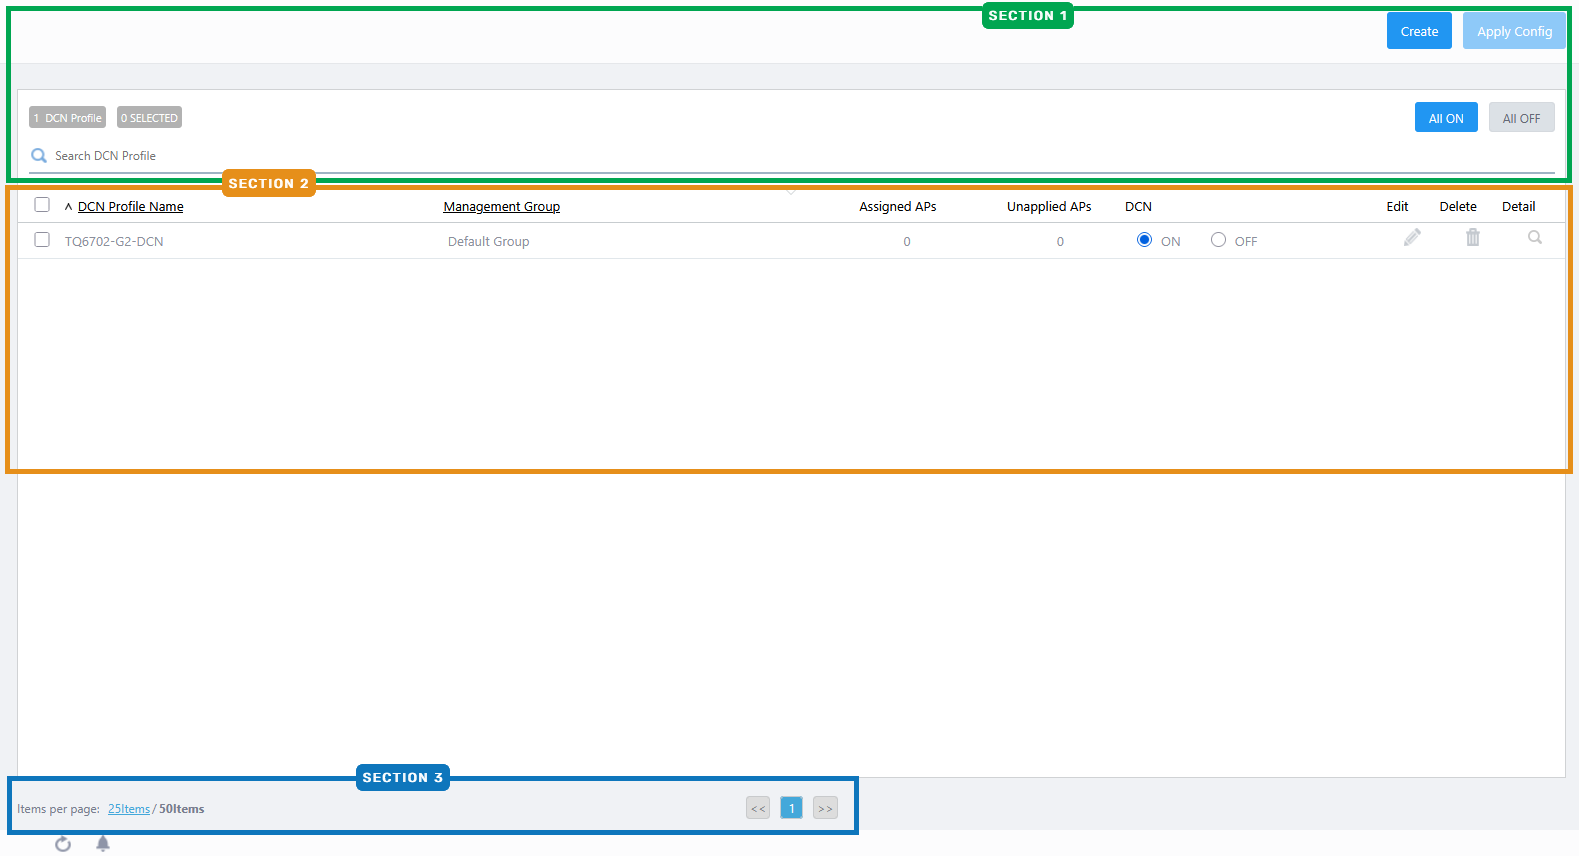Set items per page to 25Items
Screen dimensions: 1579x856
[x=129, y=809]
